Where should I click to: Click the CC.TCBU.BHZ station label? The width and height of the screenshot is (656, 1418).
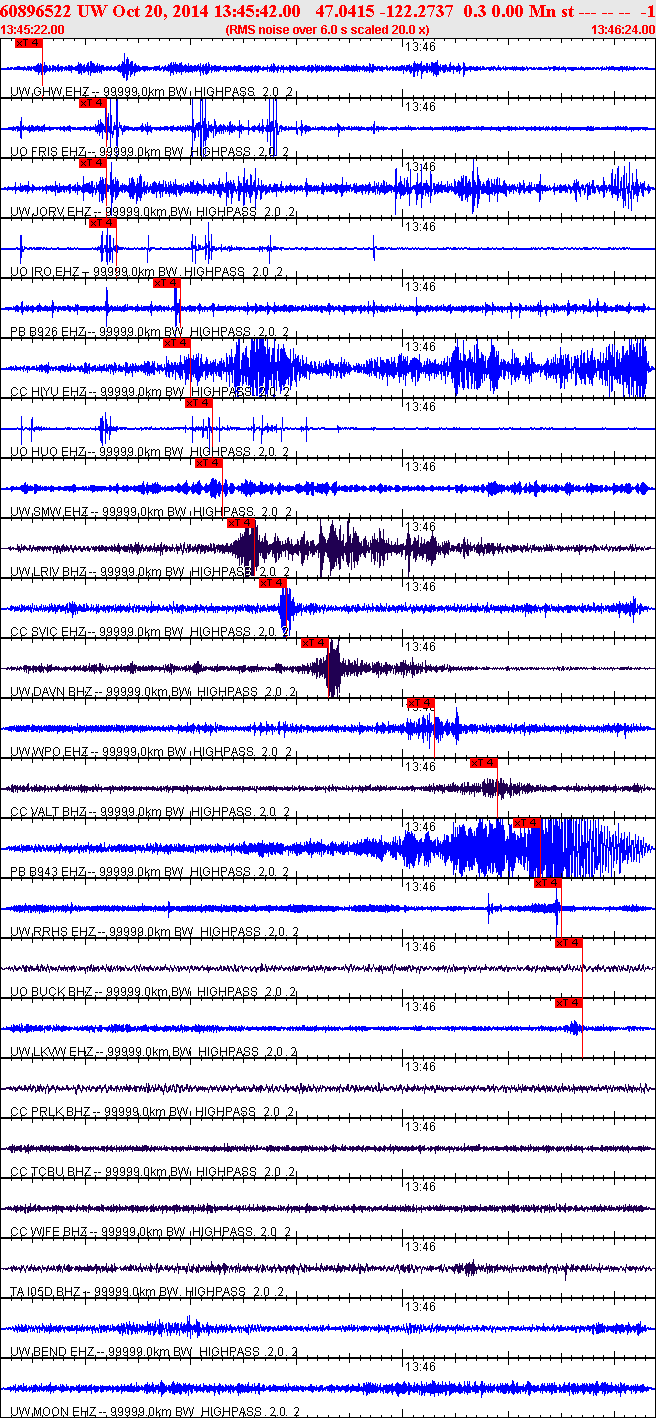point(50,1172)
